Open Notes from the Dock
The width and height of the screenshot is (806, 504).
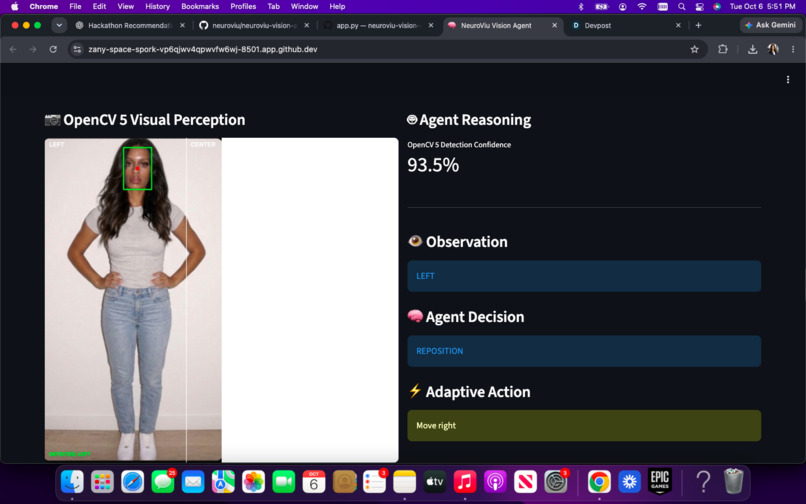tap(405, 482)
